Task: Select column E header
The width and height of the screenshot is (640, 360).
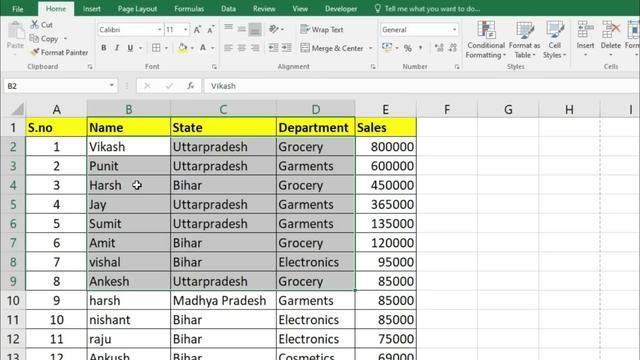Action: pos(385,109)
